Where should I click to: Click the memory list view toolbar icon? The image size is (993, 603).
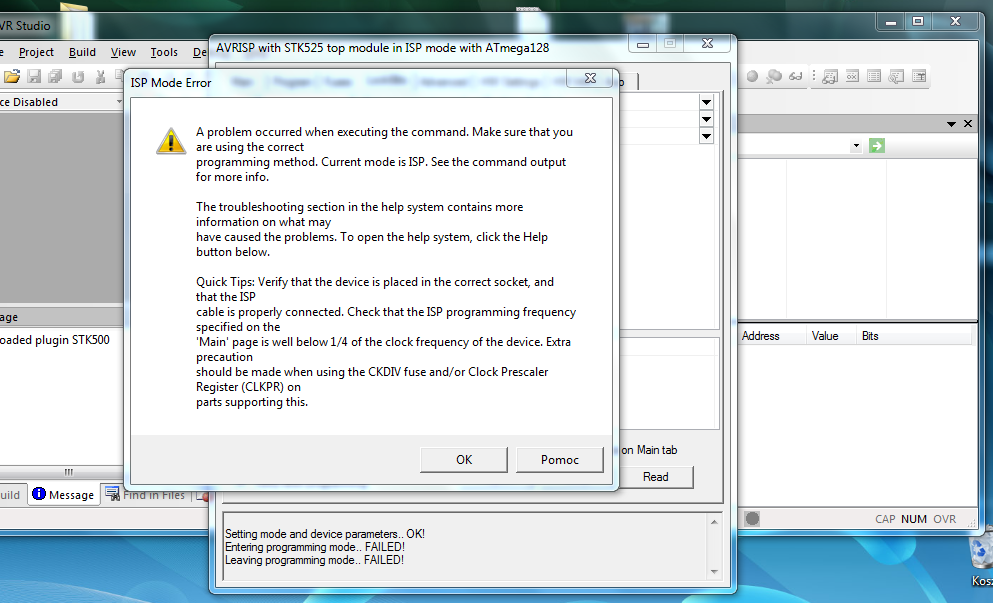(x=874, y=76)
